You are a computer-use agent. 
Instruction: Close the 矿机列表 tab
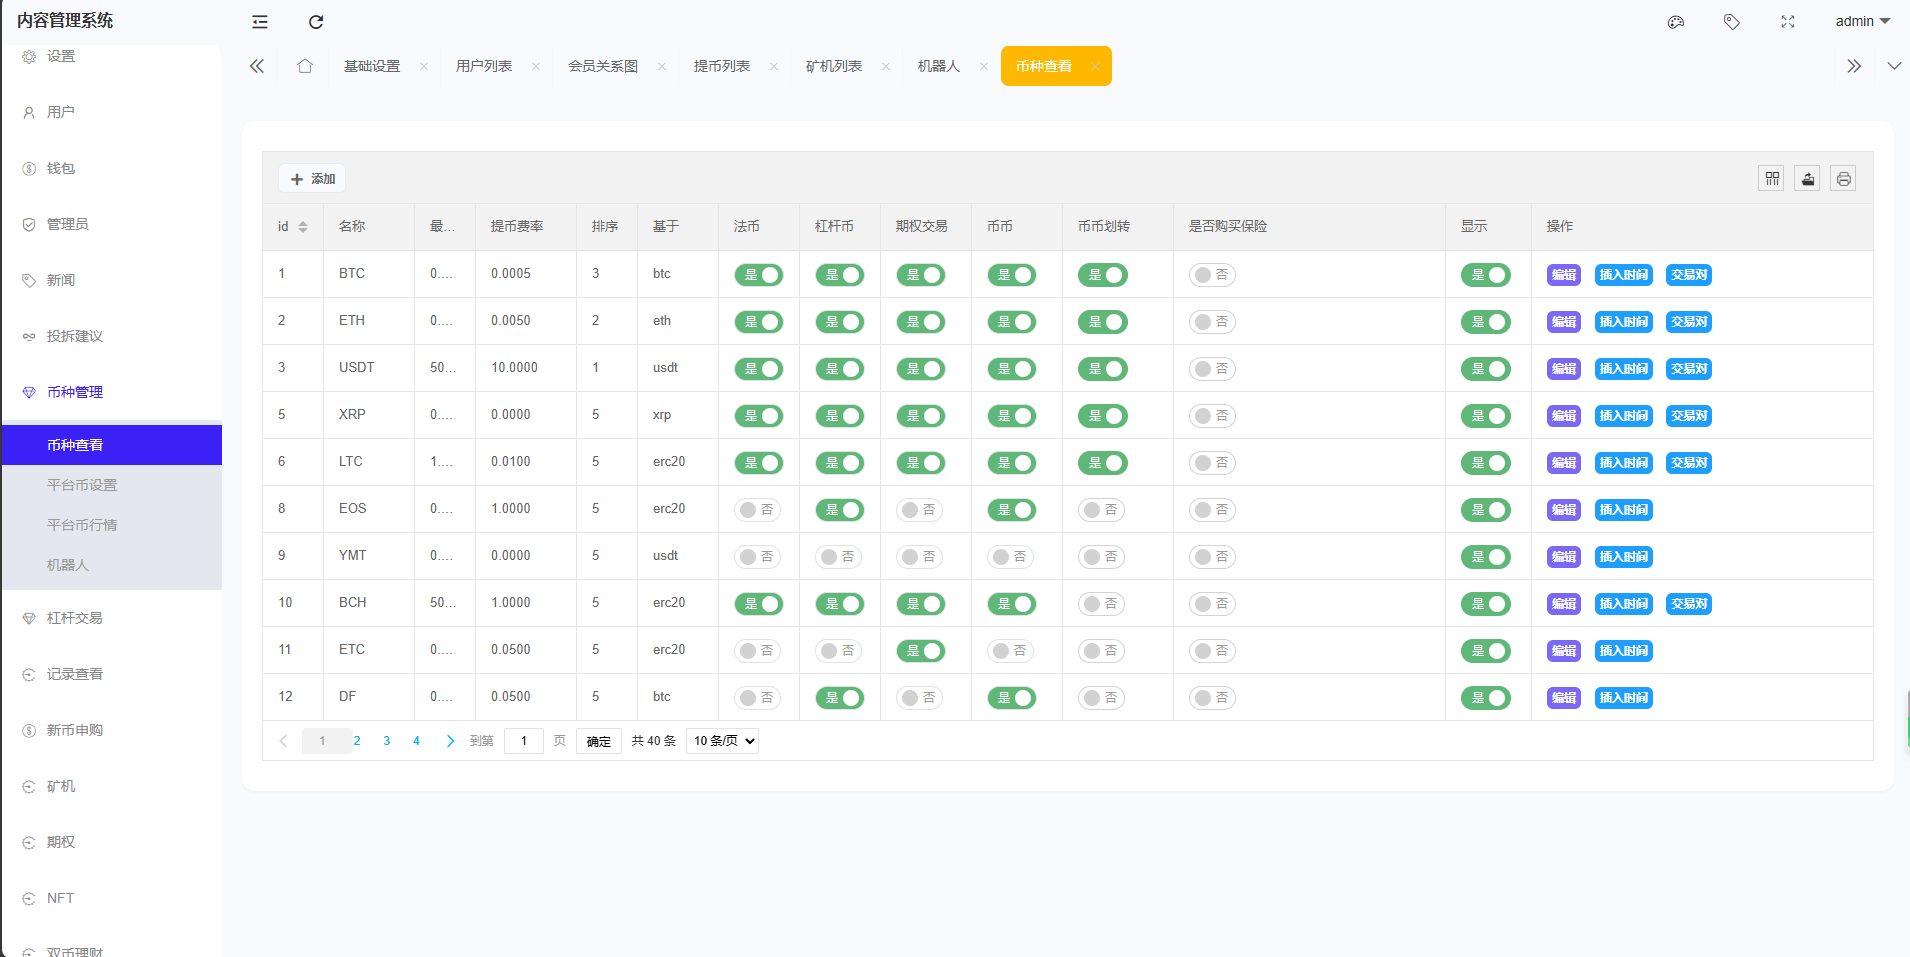click(886, 67)
